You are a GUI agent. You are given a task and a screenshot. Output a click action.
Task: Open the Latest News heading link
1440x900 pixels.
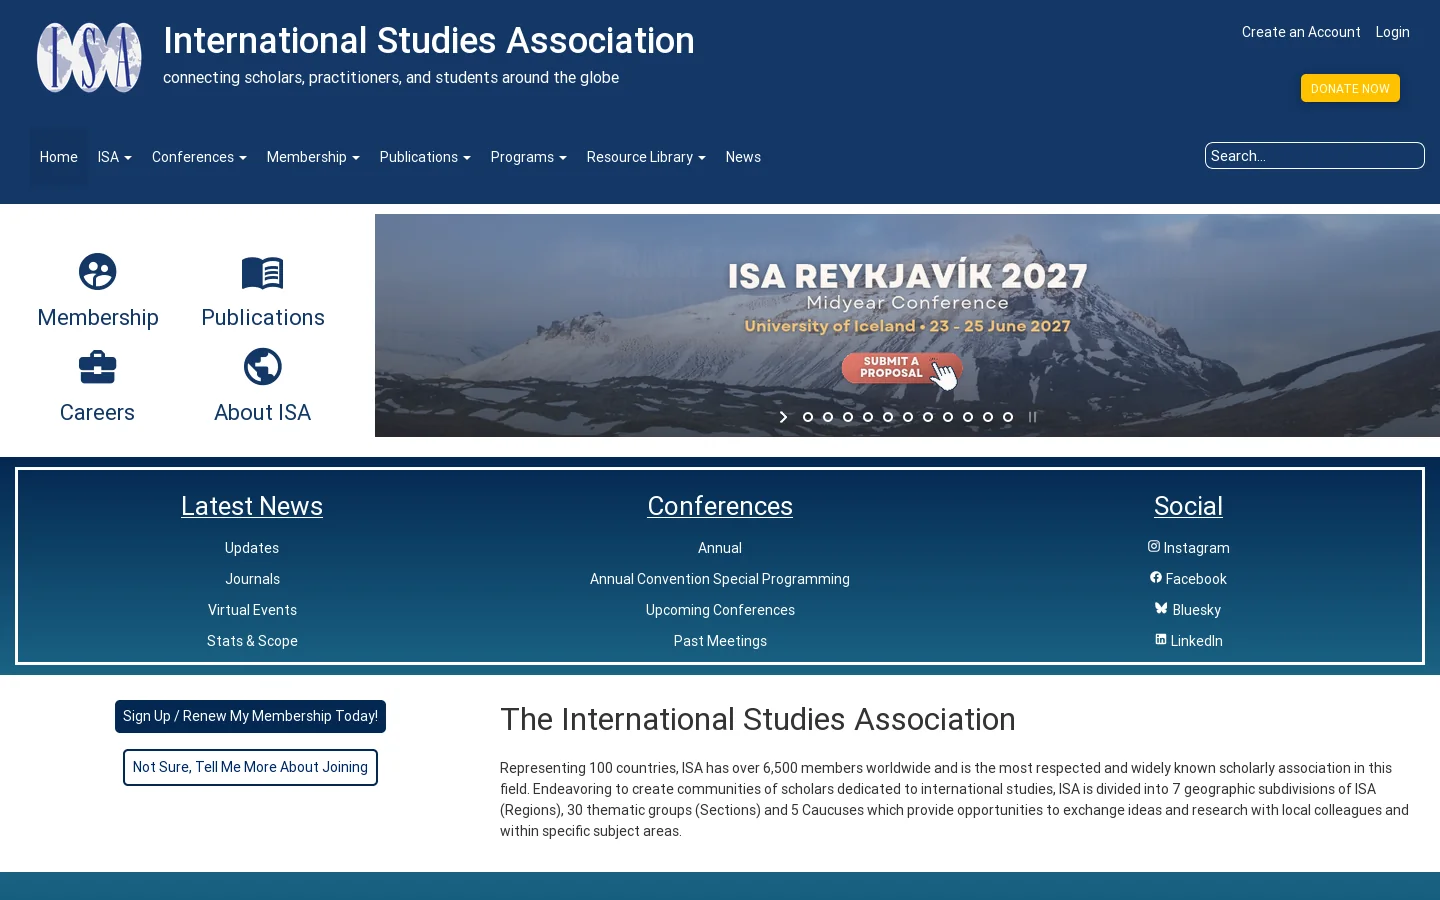[252, 506]
